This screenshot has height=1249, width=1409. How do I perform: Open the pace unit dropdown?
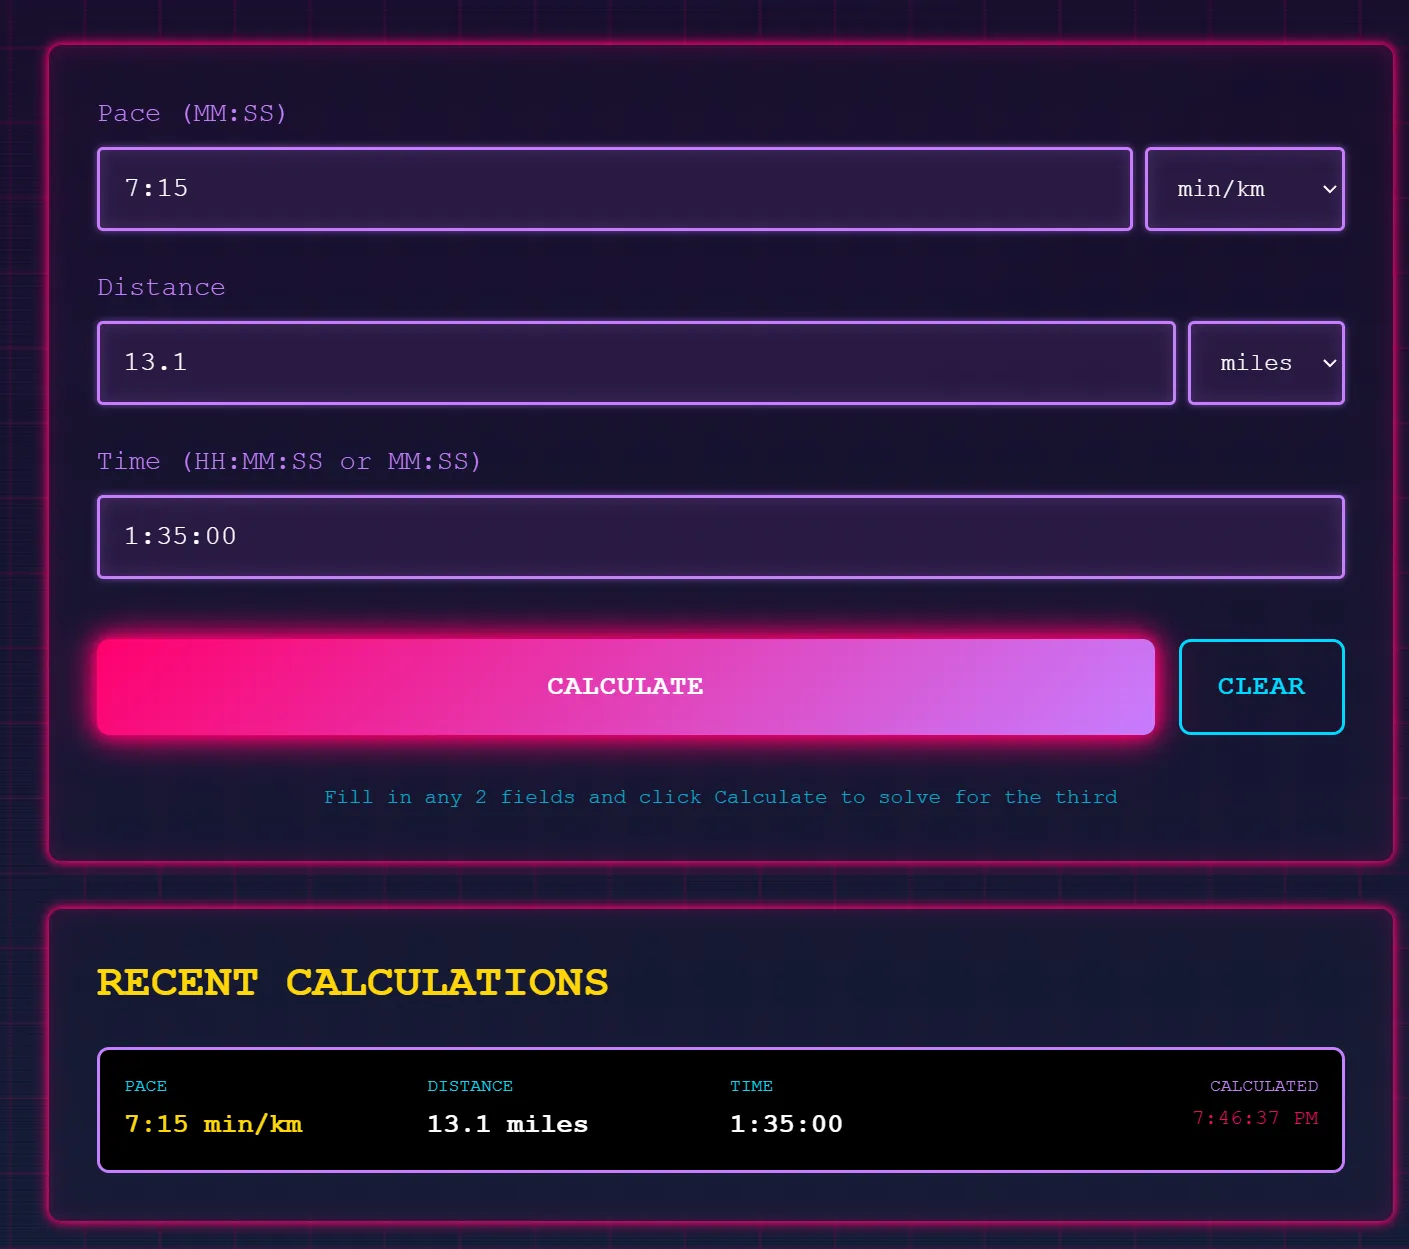pyautogui.click(x=1244, y=189)
